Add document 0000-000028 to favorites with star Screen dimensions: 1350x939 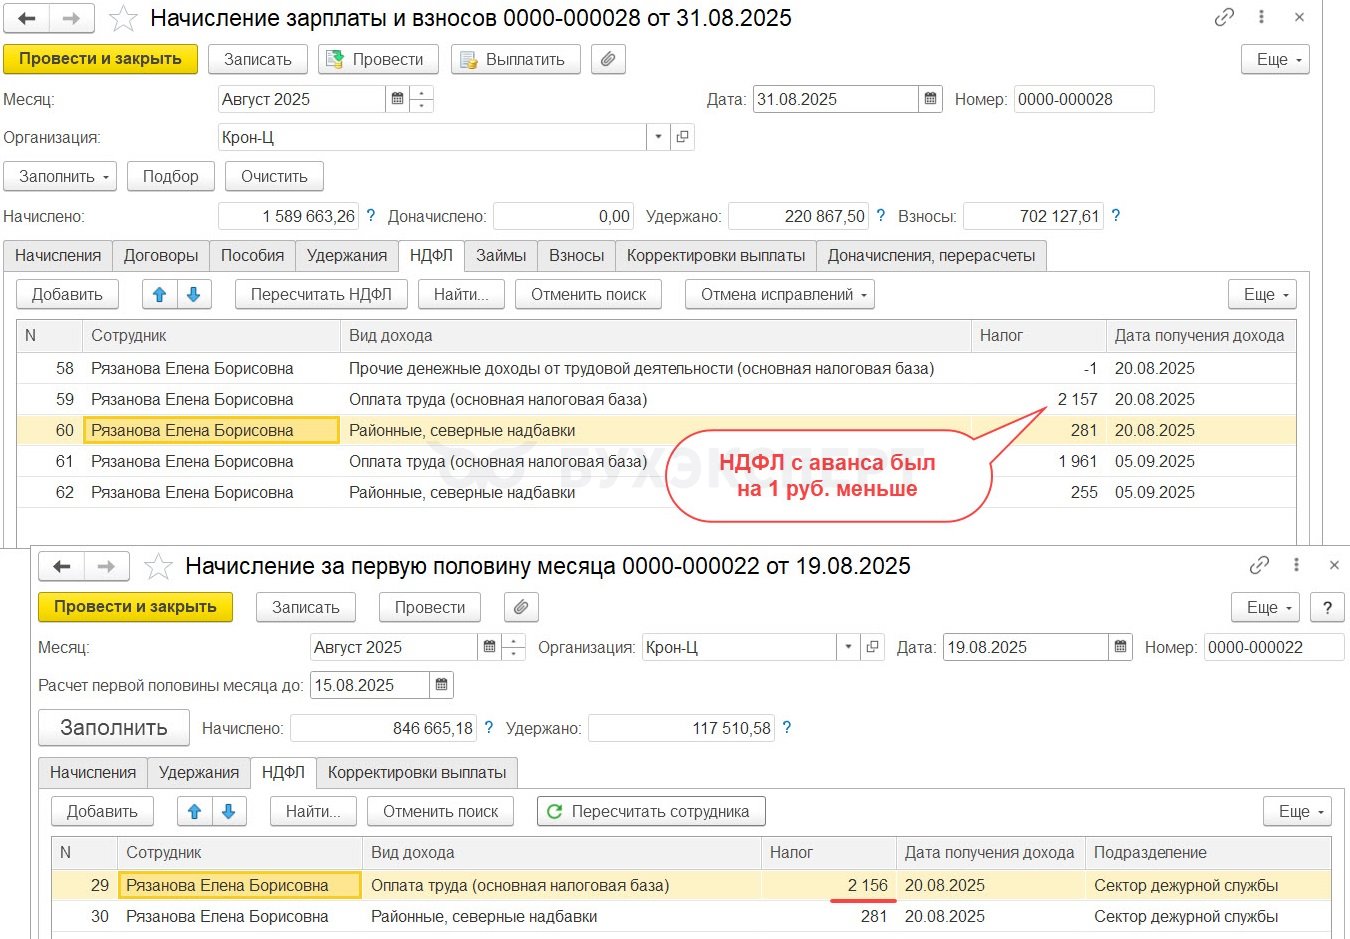pos(123,18)
